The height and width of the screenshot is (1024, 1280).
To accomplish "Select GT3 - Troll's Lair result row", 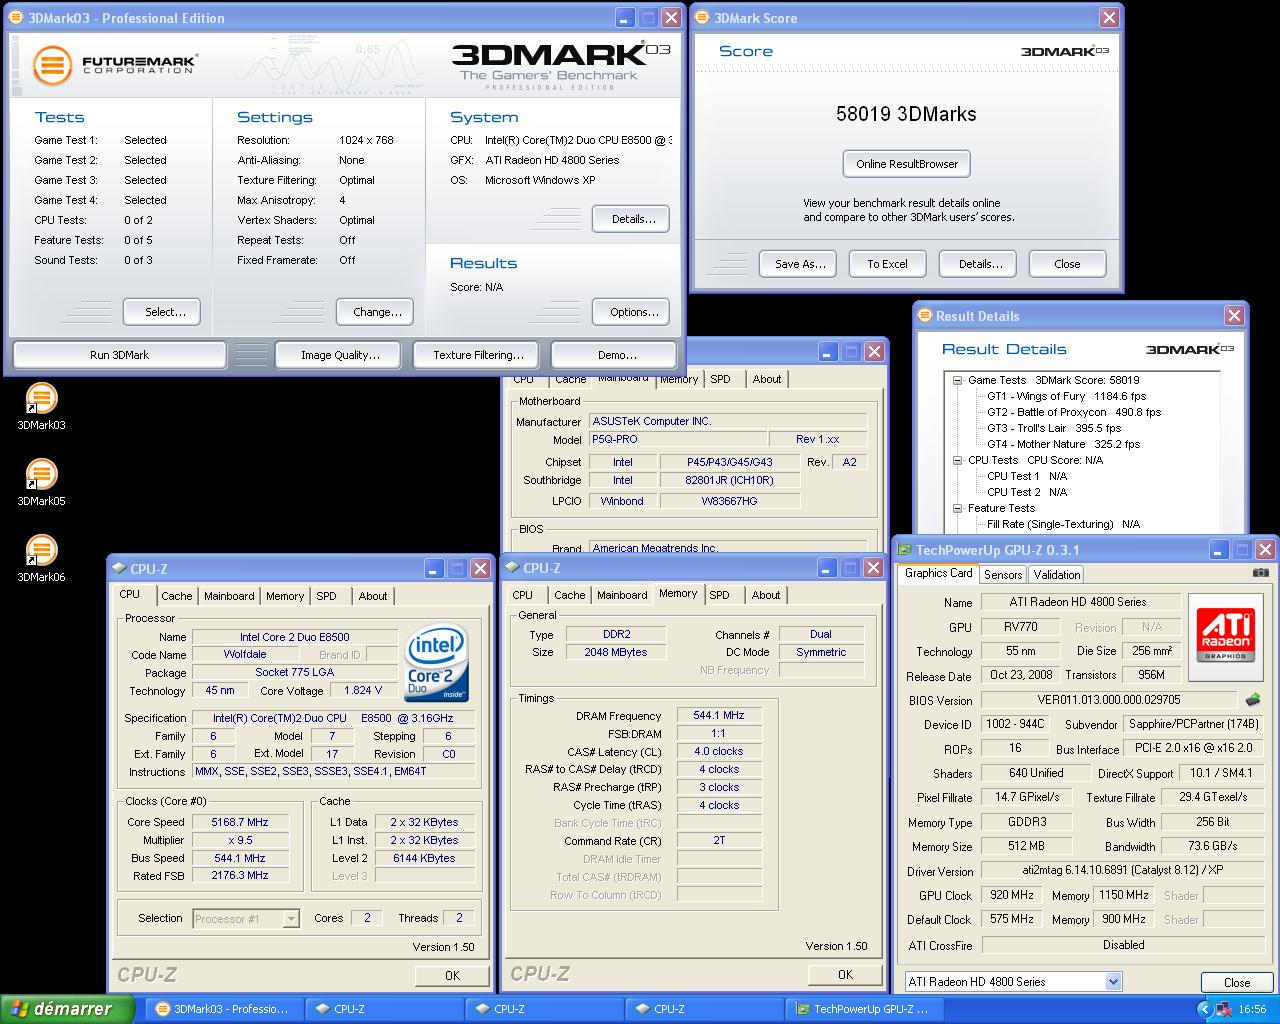I will coord(1054,428).
